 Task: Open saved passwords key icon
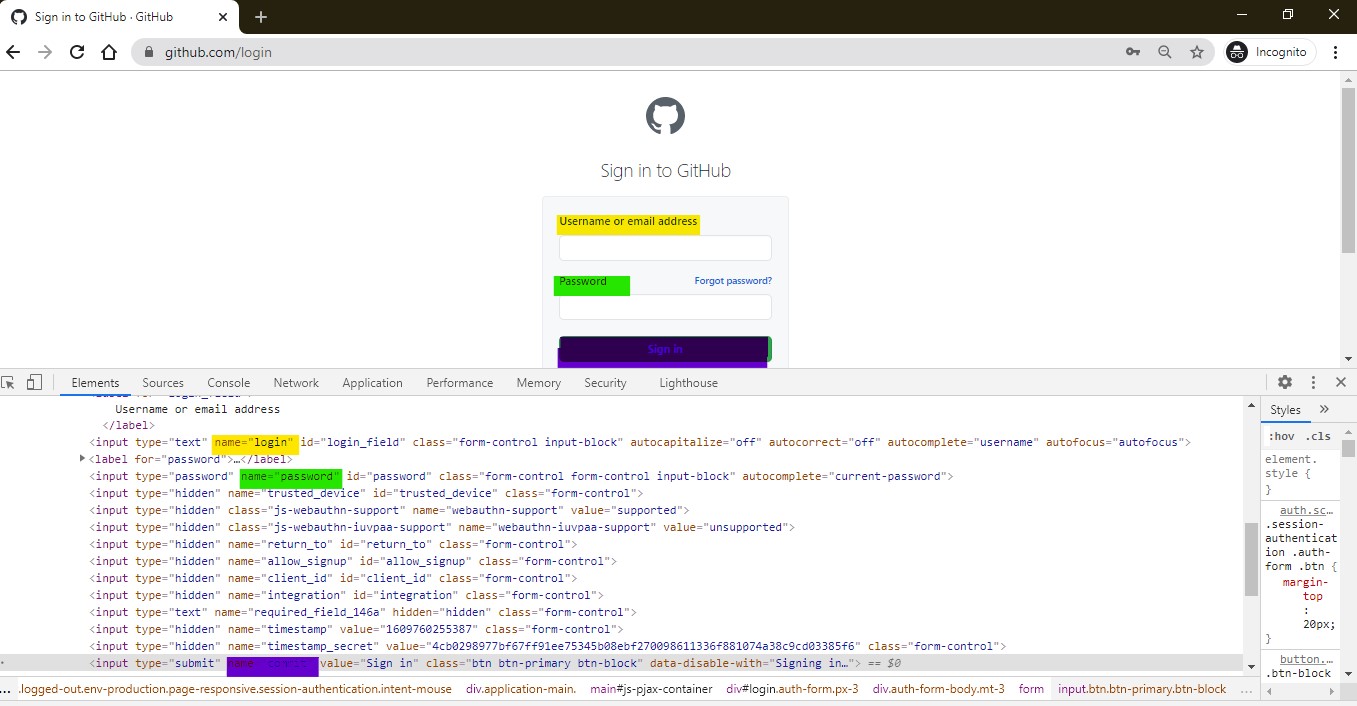tap(1133, 52)
